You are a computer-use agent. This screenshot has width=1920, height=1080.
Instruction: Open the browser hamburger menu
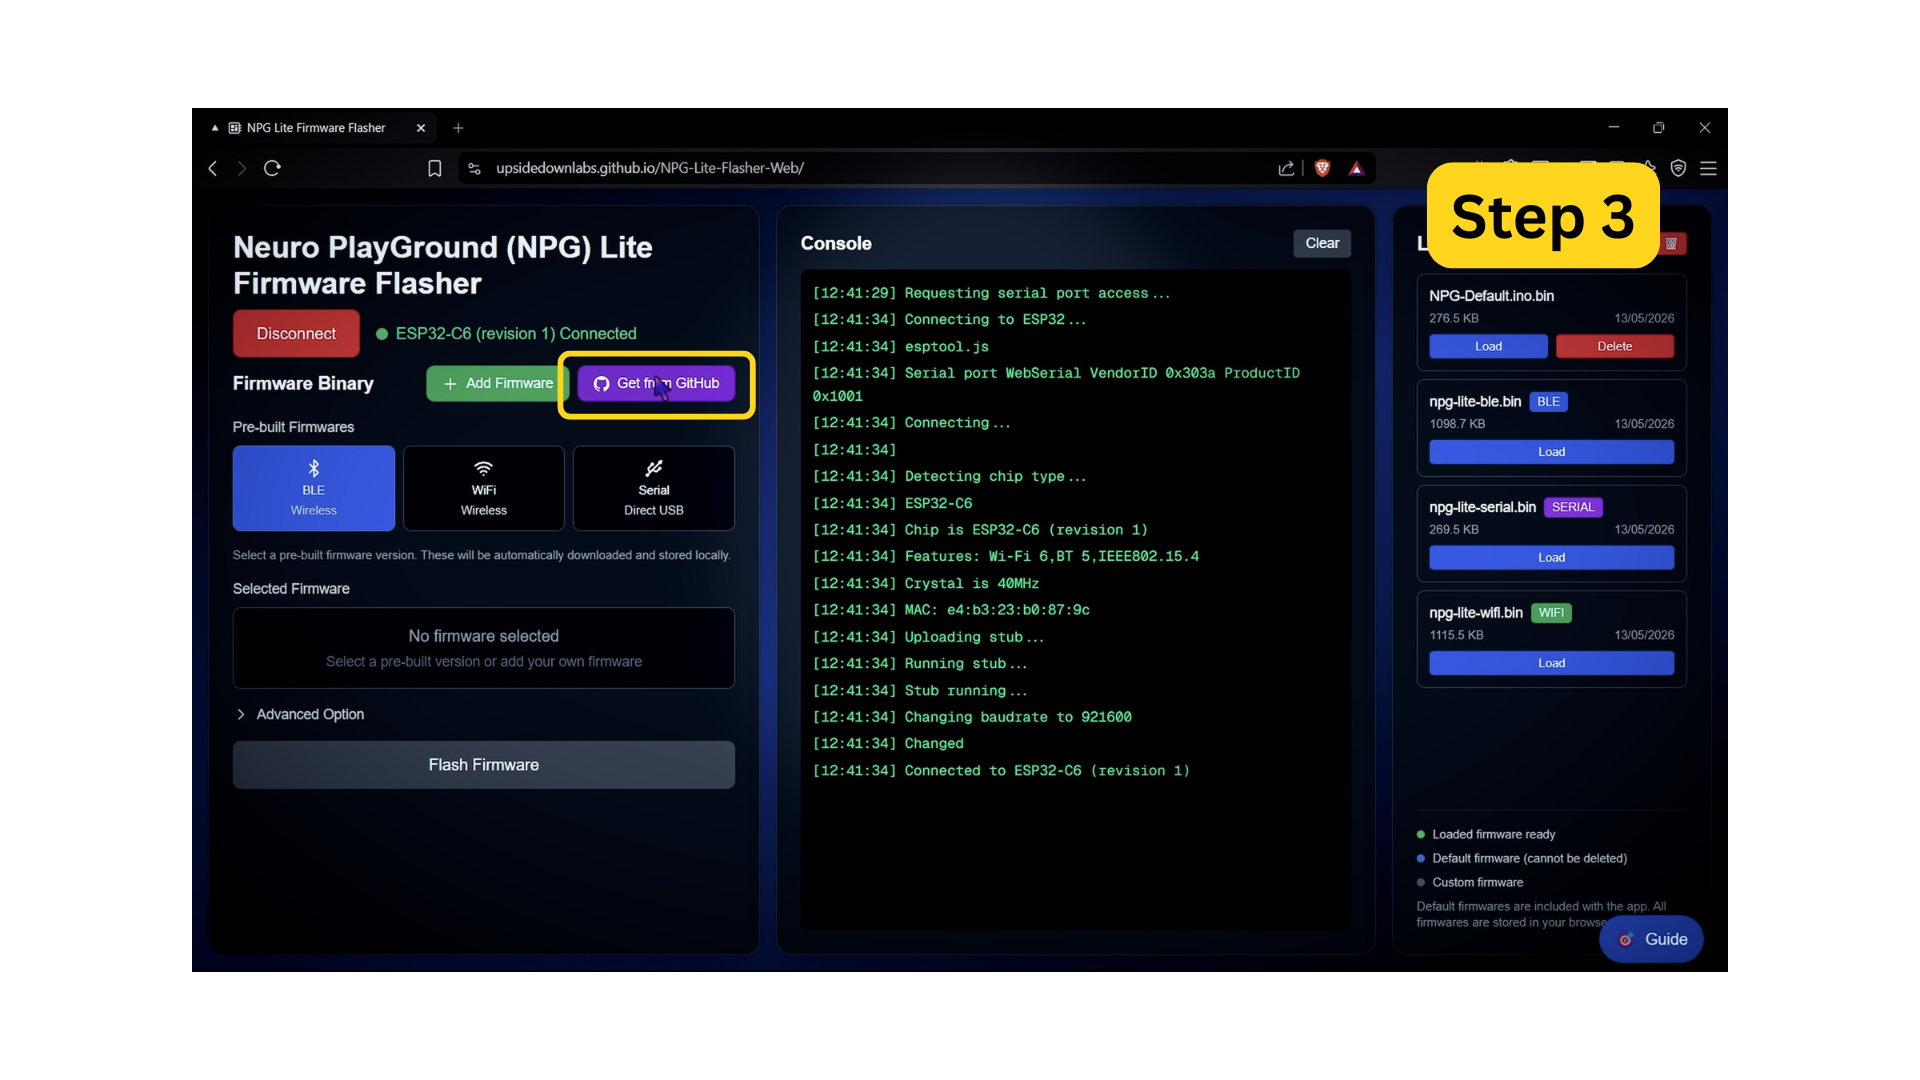pos(1708,168)
